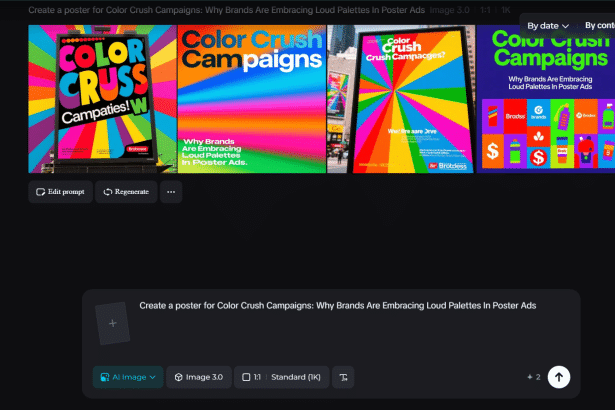Image resolution: width=615 pixels, height=410 pixels.
Task: Open the By date sort dropdown
Action: (548, 26)
